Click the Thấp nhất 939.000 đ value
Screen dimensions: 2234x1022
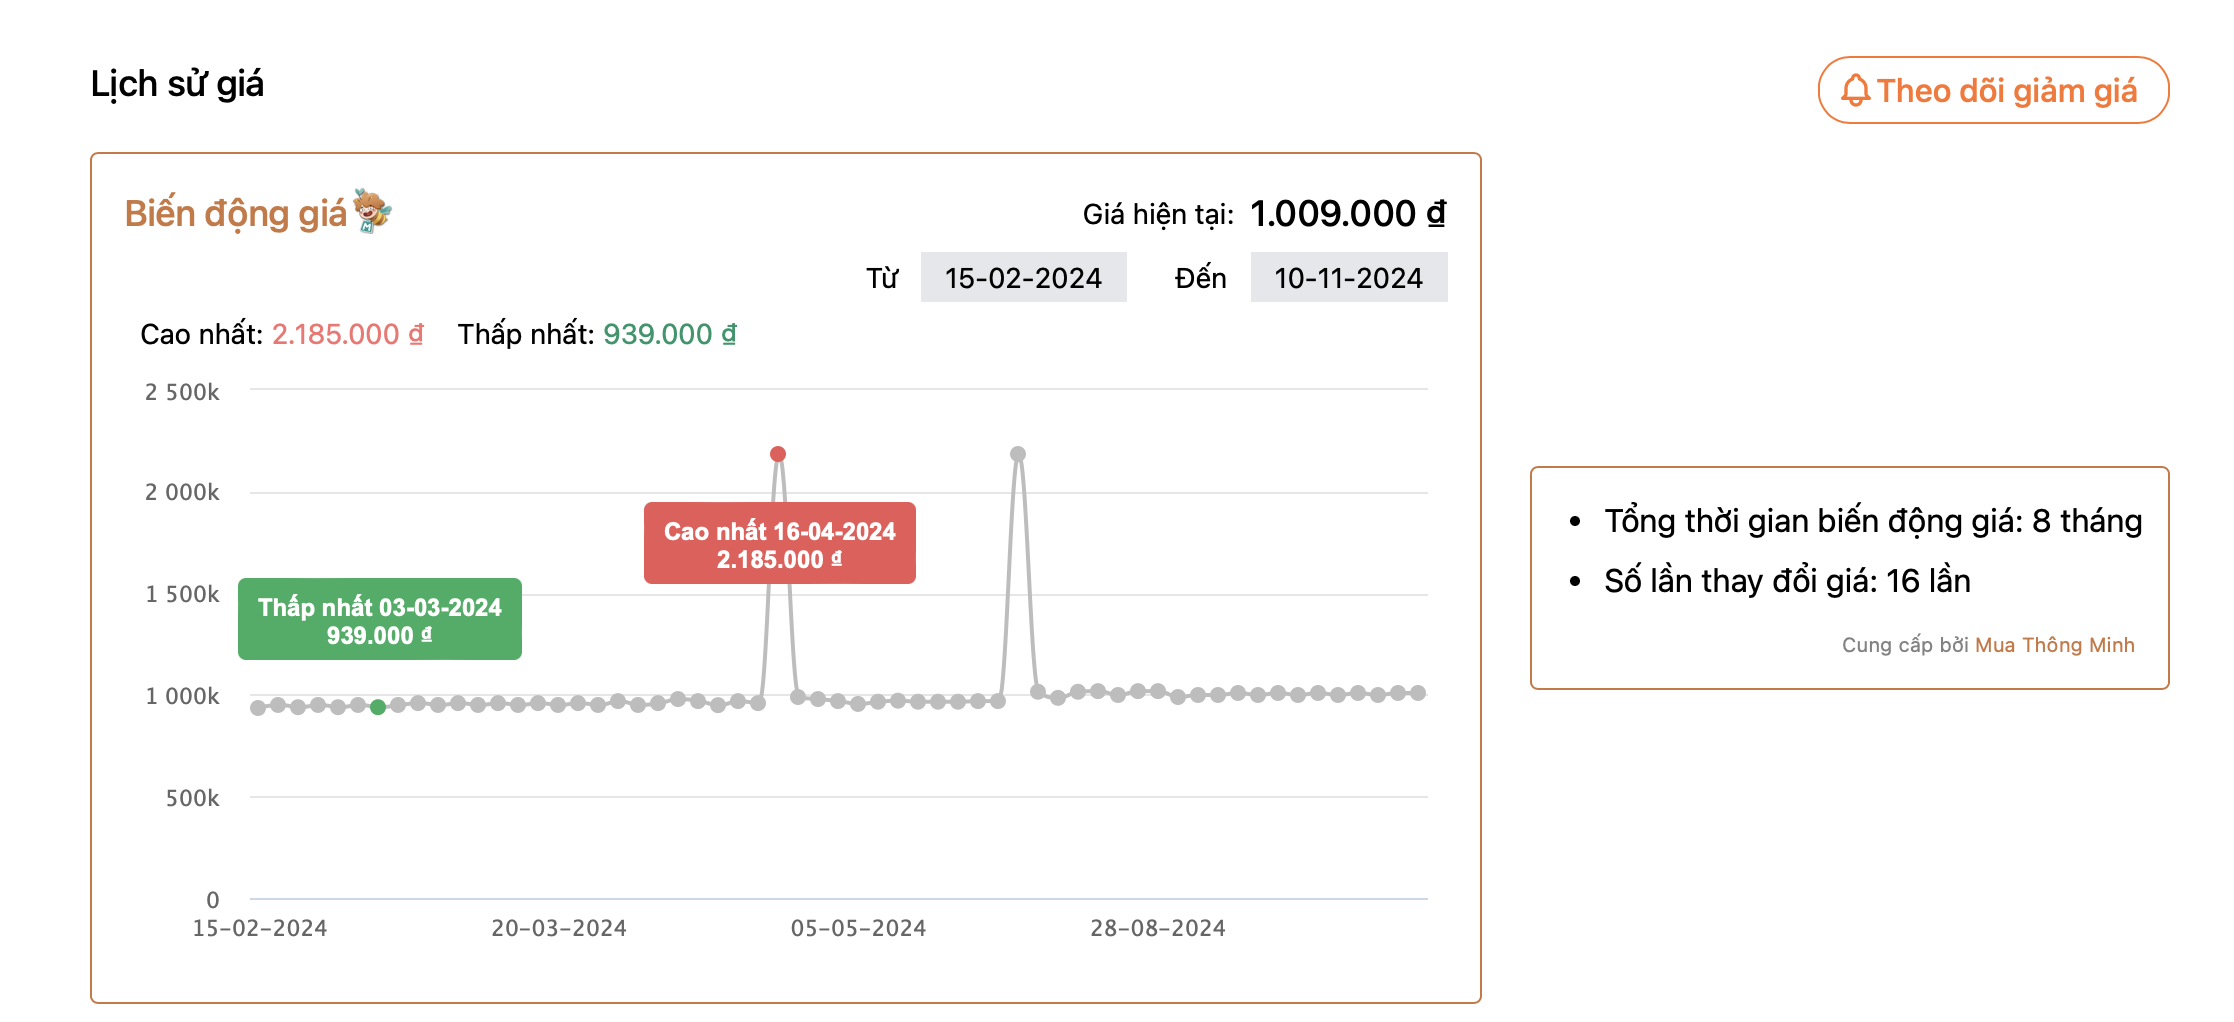click(669, 334)
